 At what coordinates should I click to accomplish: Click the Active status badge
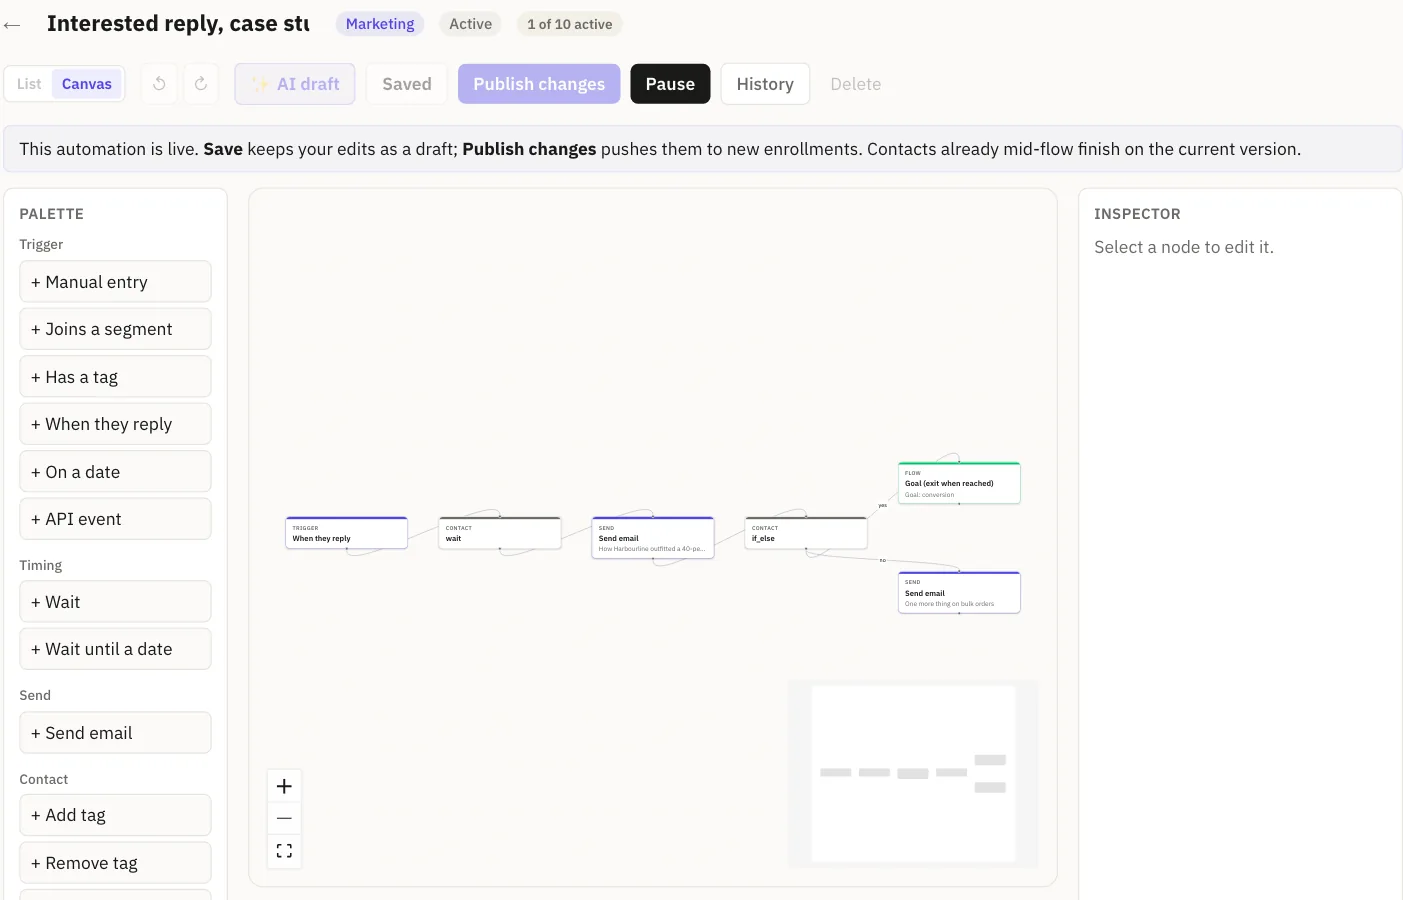point(470,24)
